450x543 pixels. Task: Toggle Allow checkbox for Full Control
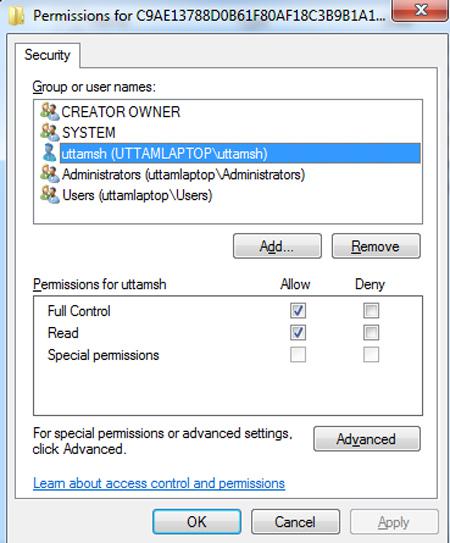(x=298, y=311)
